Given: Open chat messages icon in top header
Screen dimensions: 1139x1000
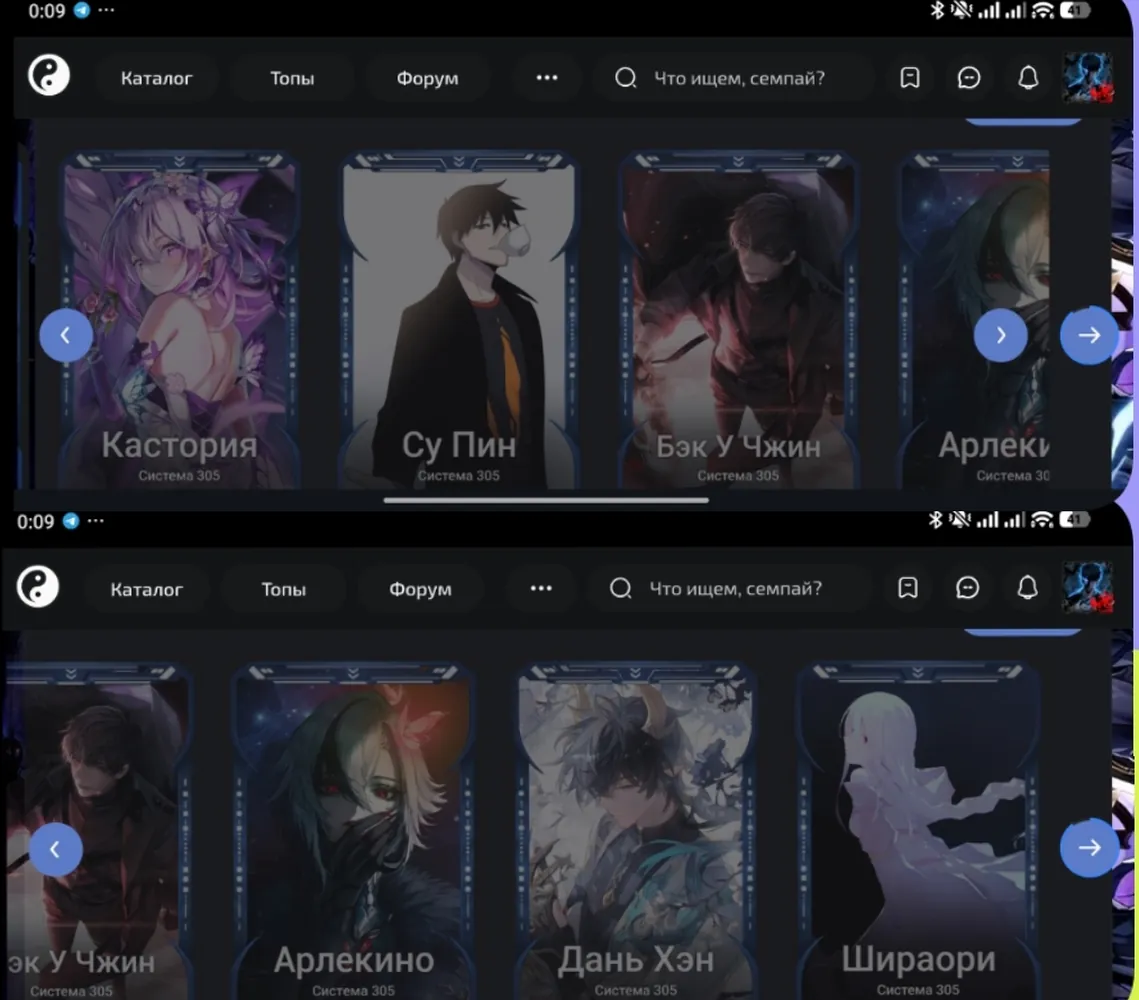Looking at the screenshot, I should coord(968,78).
